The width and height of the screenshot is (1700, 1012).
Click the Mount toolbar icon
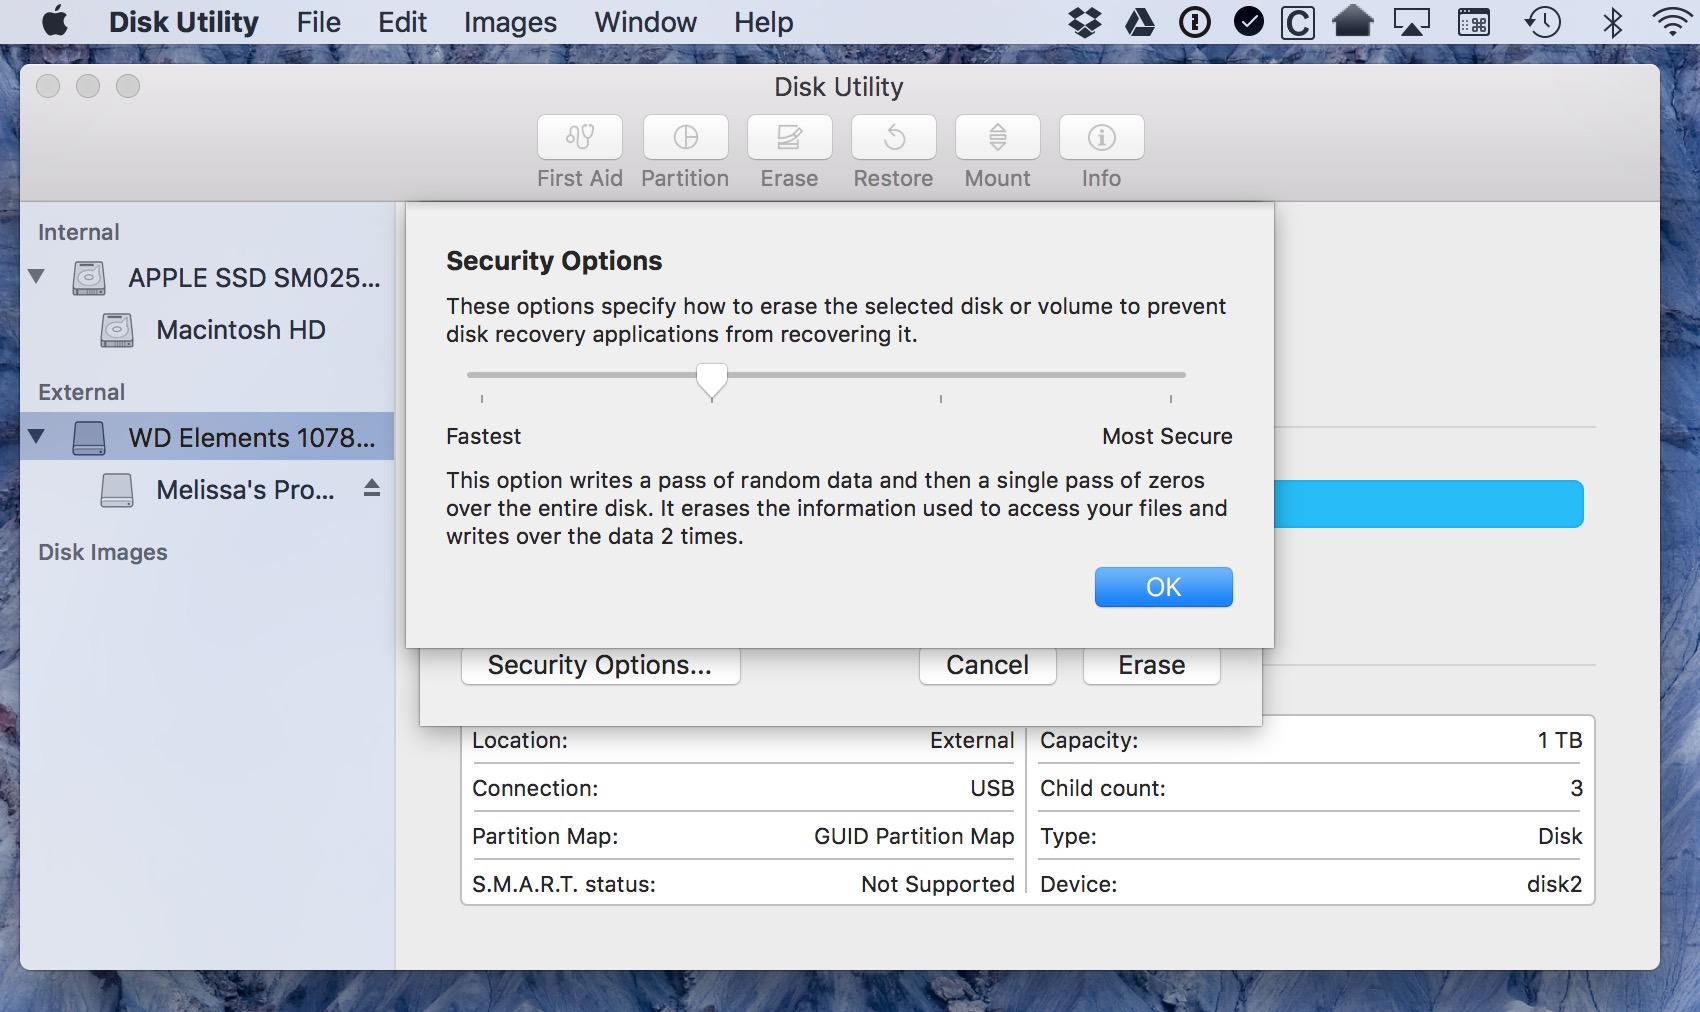pyautogui.click(x=997, y=137)
